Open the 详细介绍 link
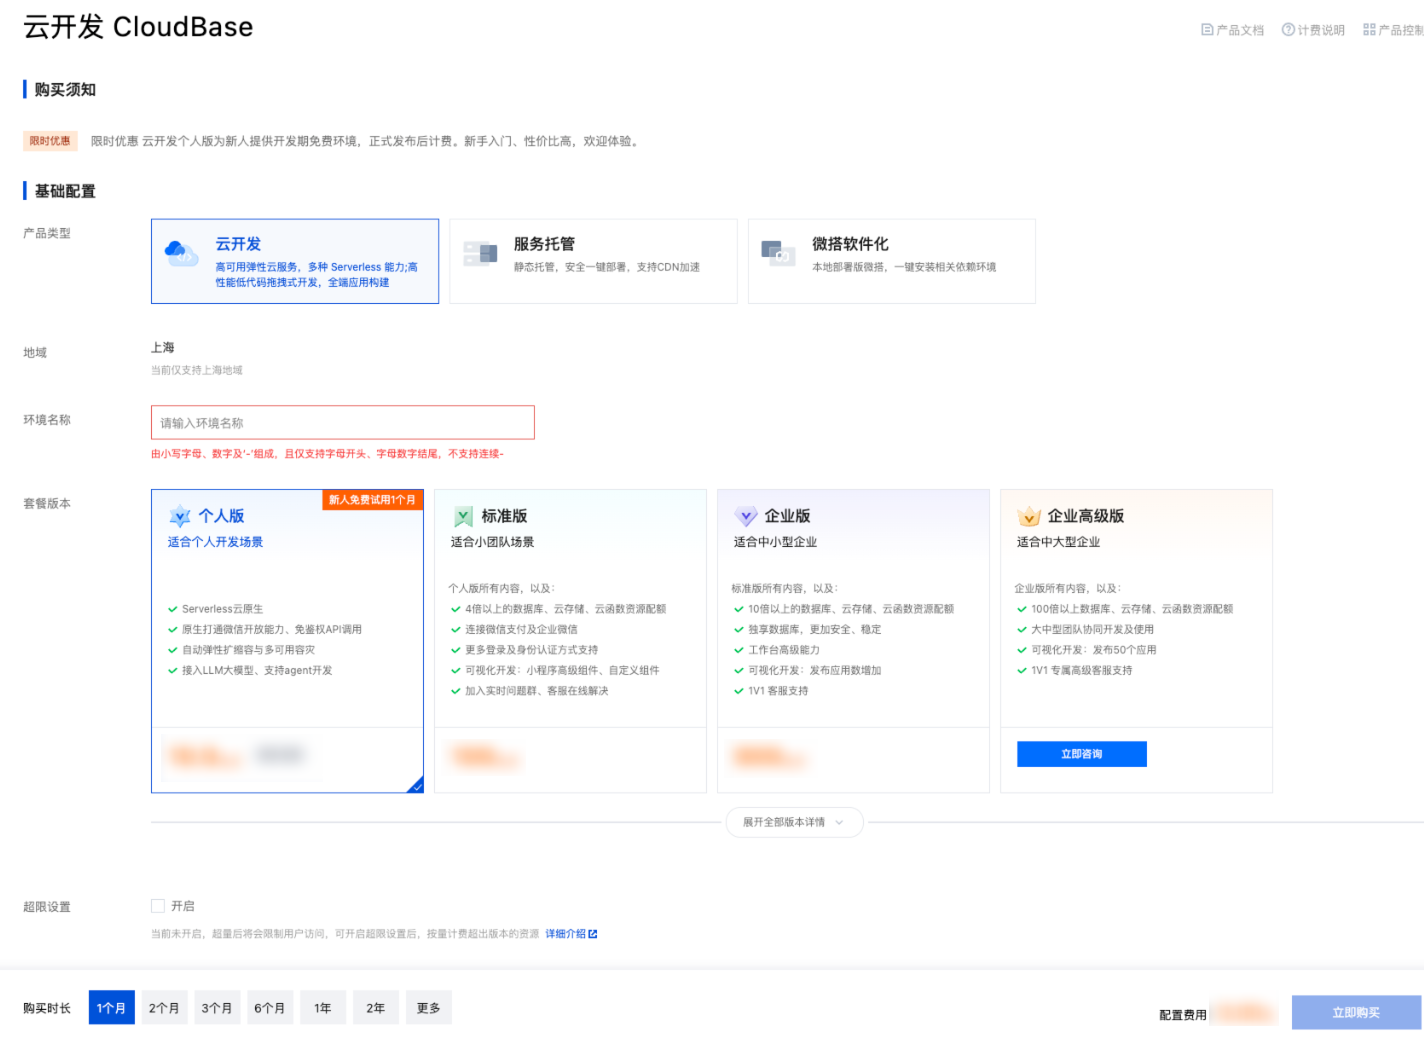This screenshot has height=1037, width=1424. 565,934
